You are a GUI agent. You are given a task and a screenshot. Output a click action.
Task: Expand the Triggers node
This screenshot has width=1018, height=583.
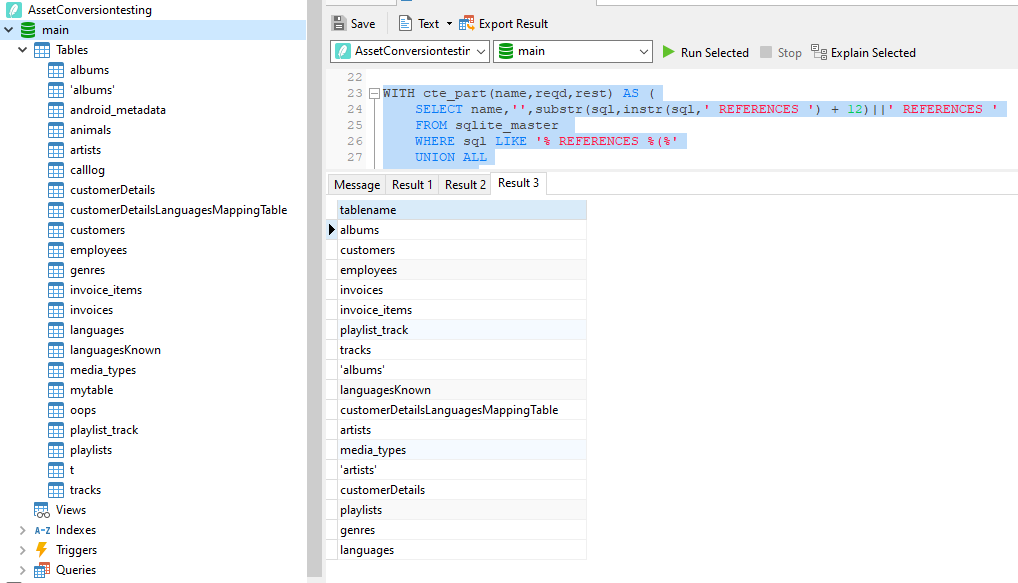23,551
